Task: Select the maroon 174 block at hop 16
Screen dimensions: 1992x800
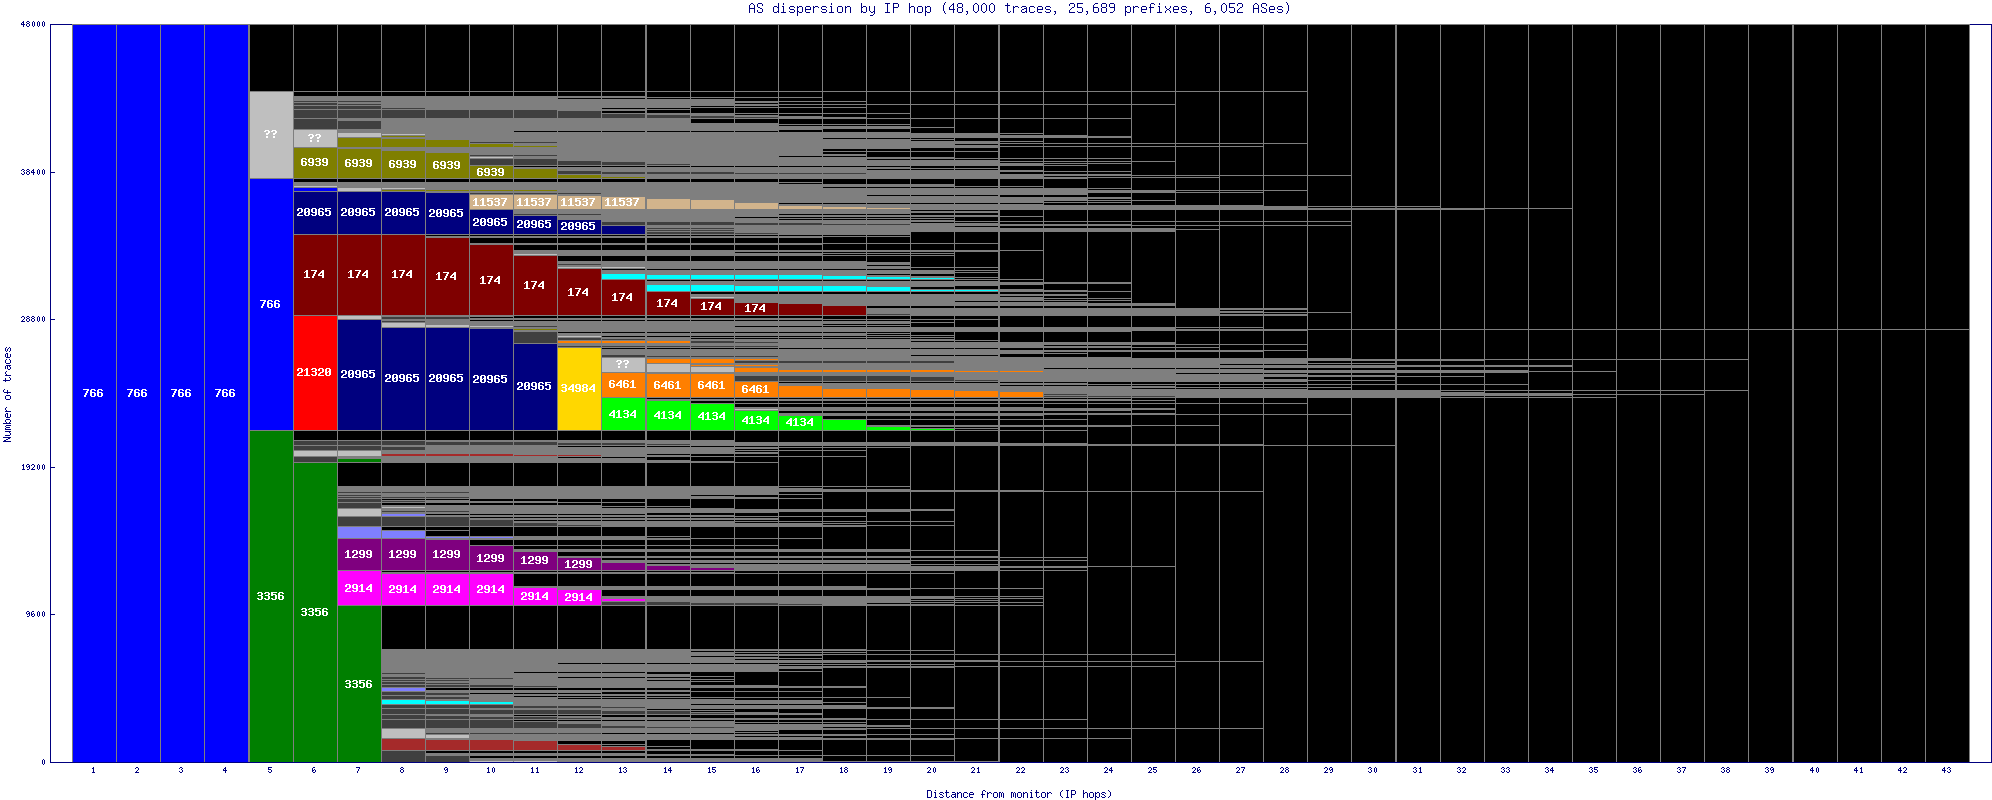Action: [x=755, y=308]
